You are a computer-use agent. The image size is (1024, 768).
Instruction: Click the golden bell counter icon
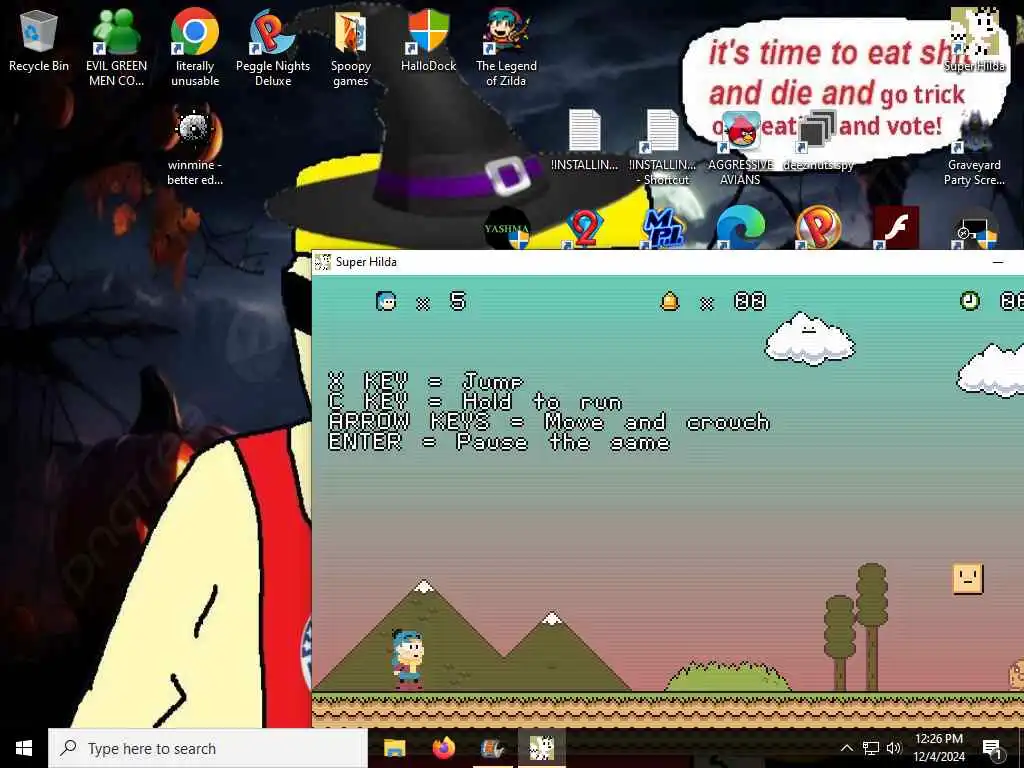pyautogui.click(x=670, y=301)
